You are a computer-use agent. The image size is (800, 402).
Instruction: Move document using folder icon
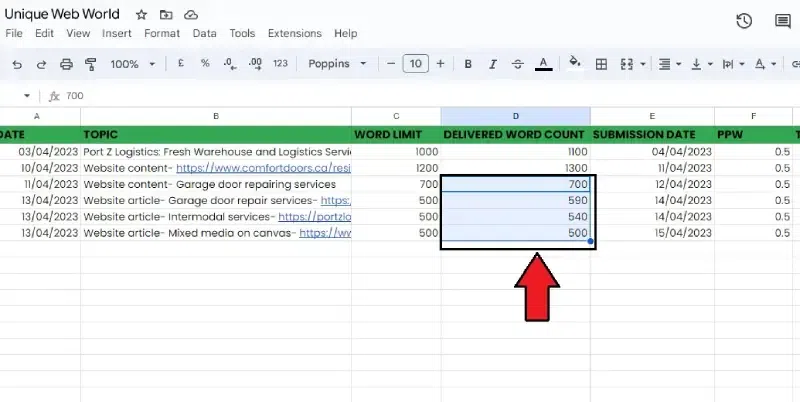coord(166,15)
